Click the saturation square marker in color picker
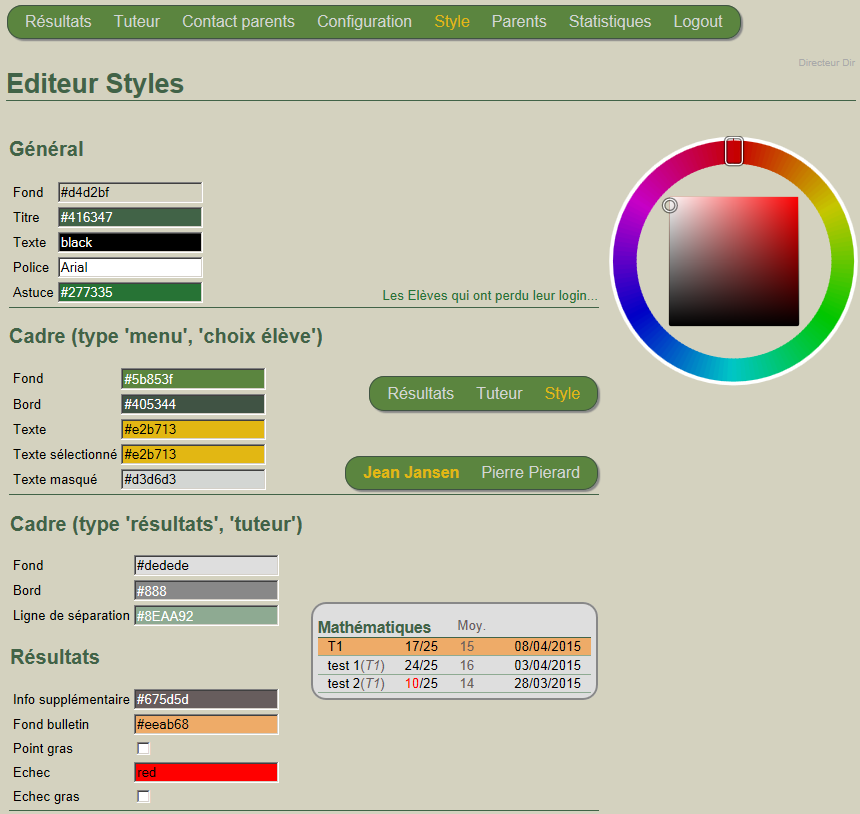Viewport: 860px width, 814px height. (x=670, y=205)
